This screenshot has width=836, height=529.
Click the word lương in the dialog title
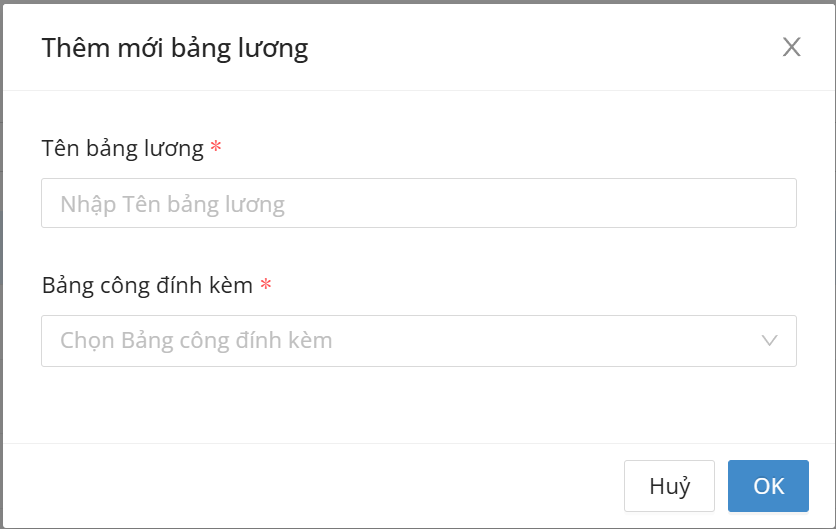click(x=276, y=48)
